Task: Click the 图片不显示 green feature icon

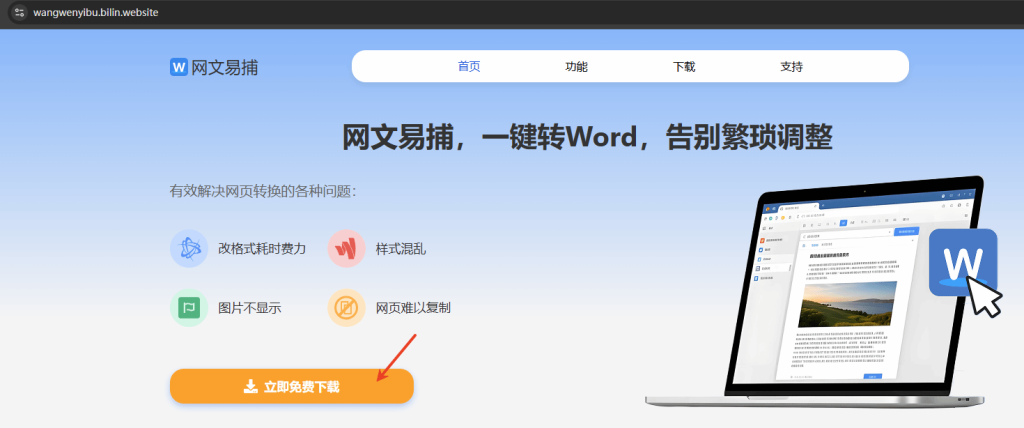Action: 189,307
